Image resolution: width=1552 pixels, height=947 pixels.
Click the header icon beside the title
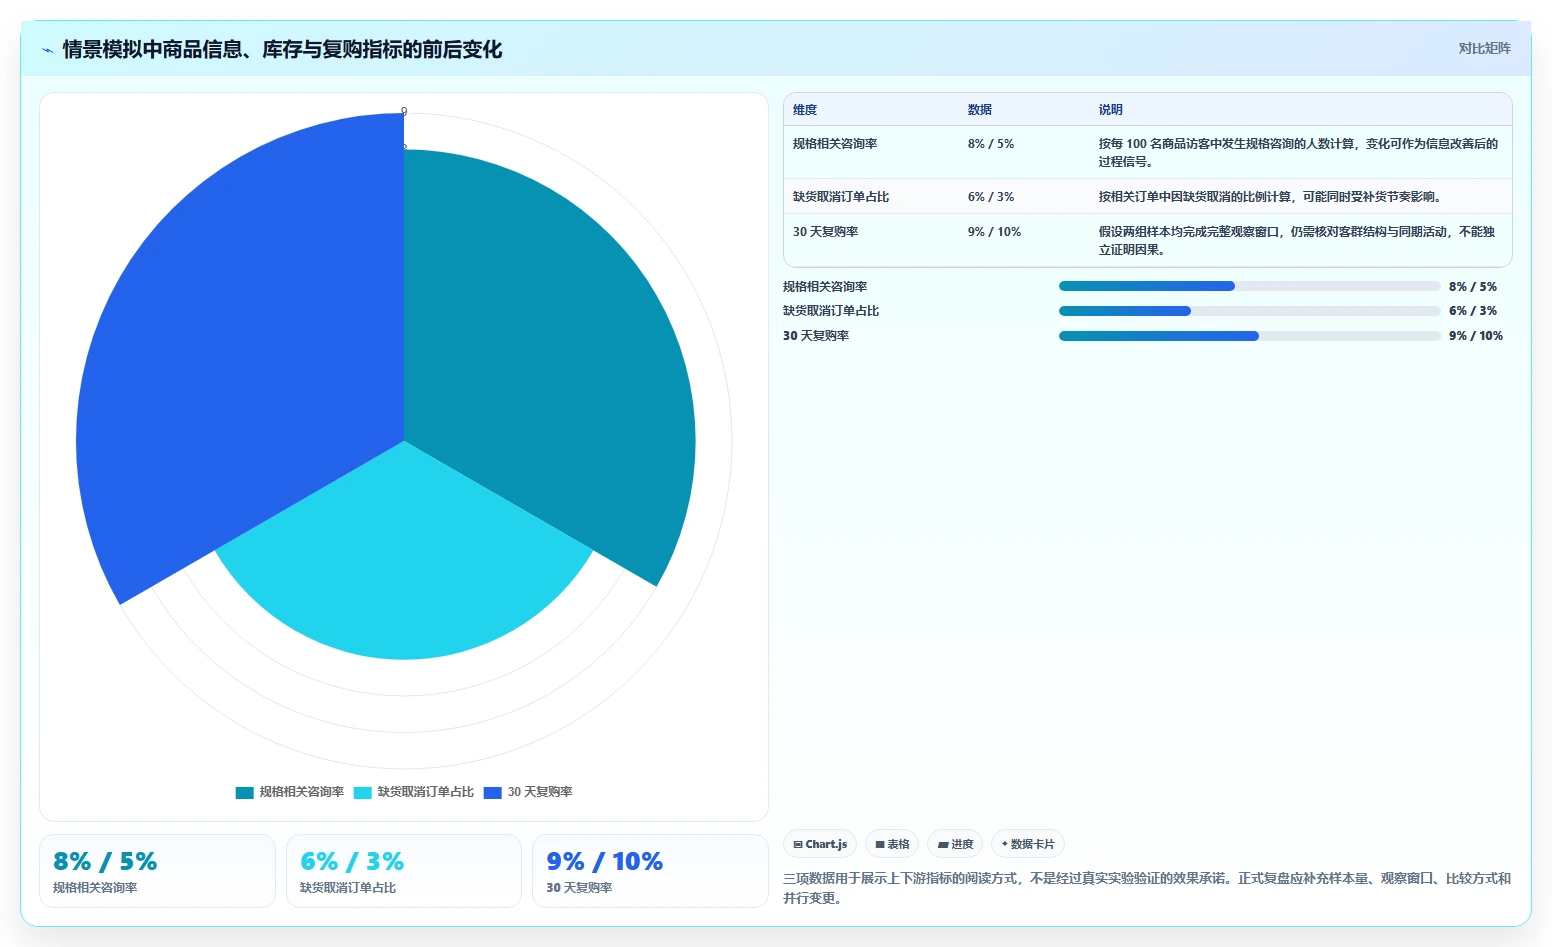tap(47, 50)
